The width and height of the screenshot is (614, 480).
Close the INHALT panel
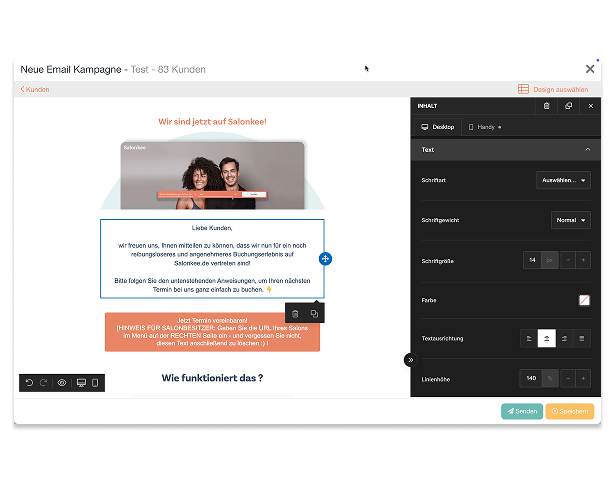[x=591, y=106]
